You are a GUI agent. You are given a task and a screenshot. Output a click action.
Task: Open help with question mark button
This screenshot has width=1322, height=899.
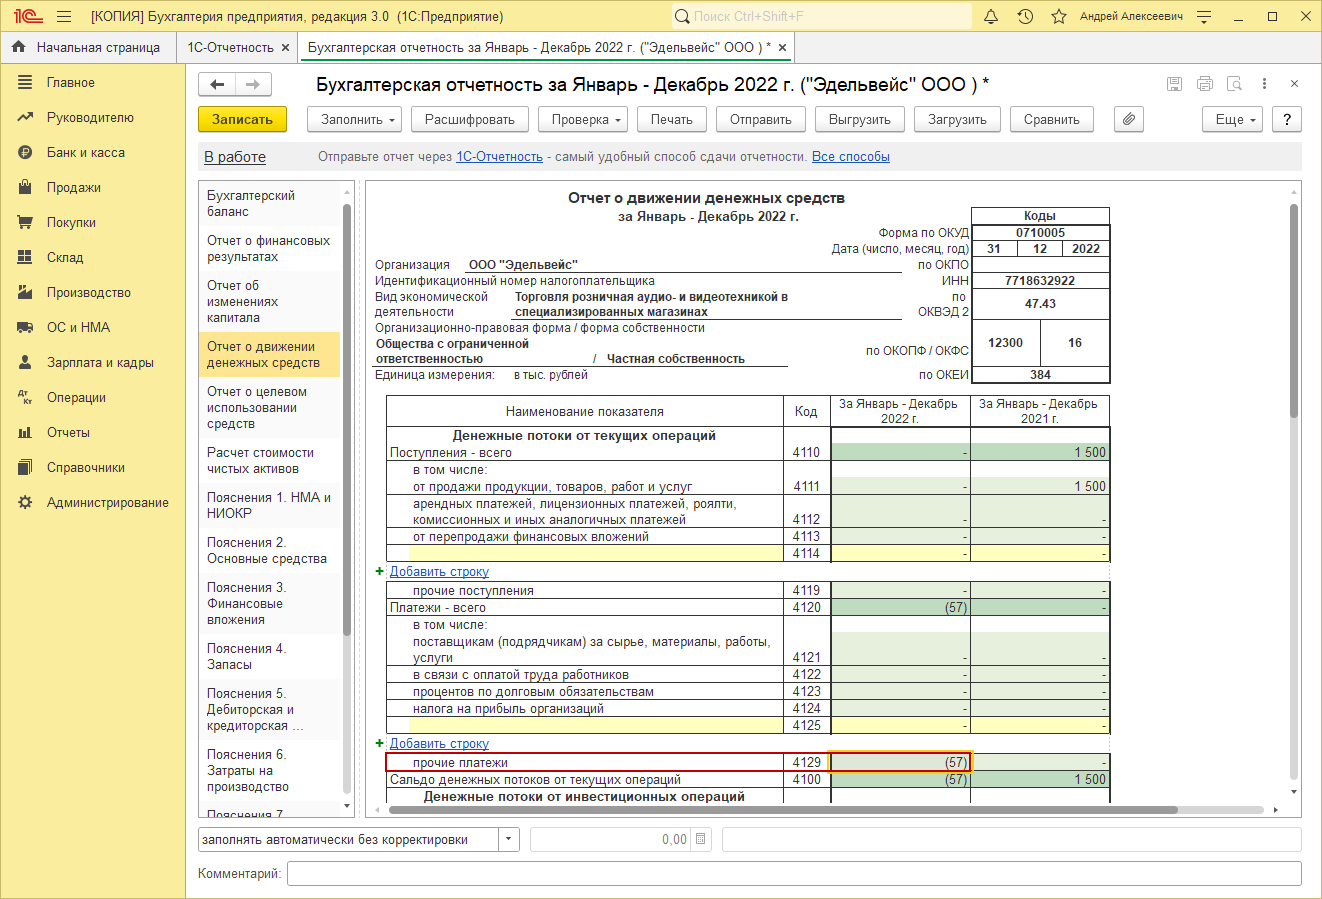pos(1287,119)
